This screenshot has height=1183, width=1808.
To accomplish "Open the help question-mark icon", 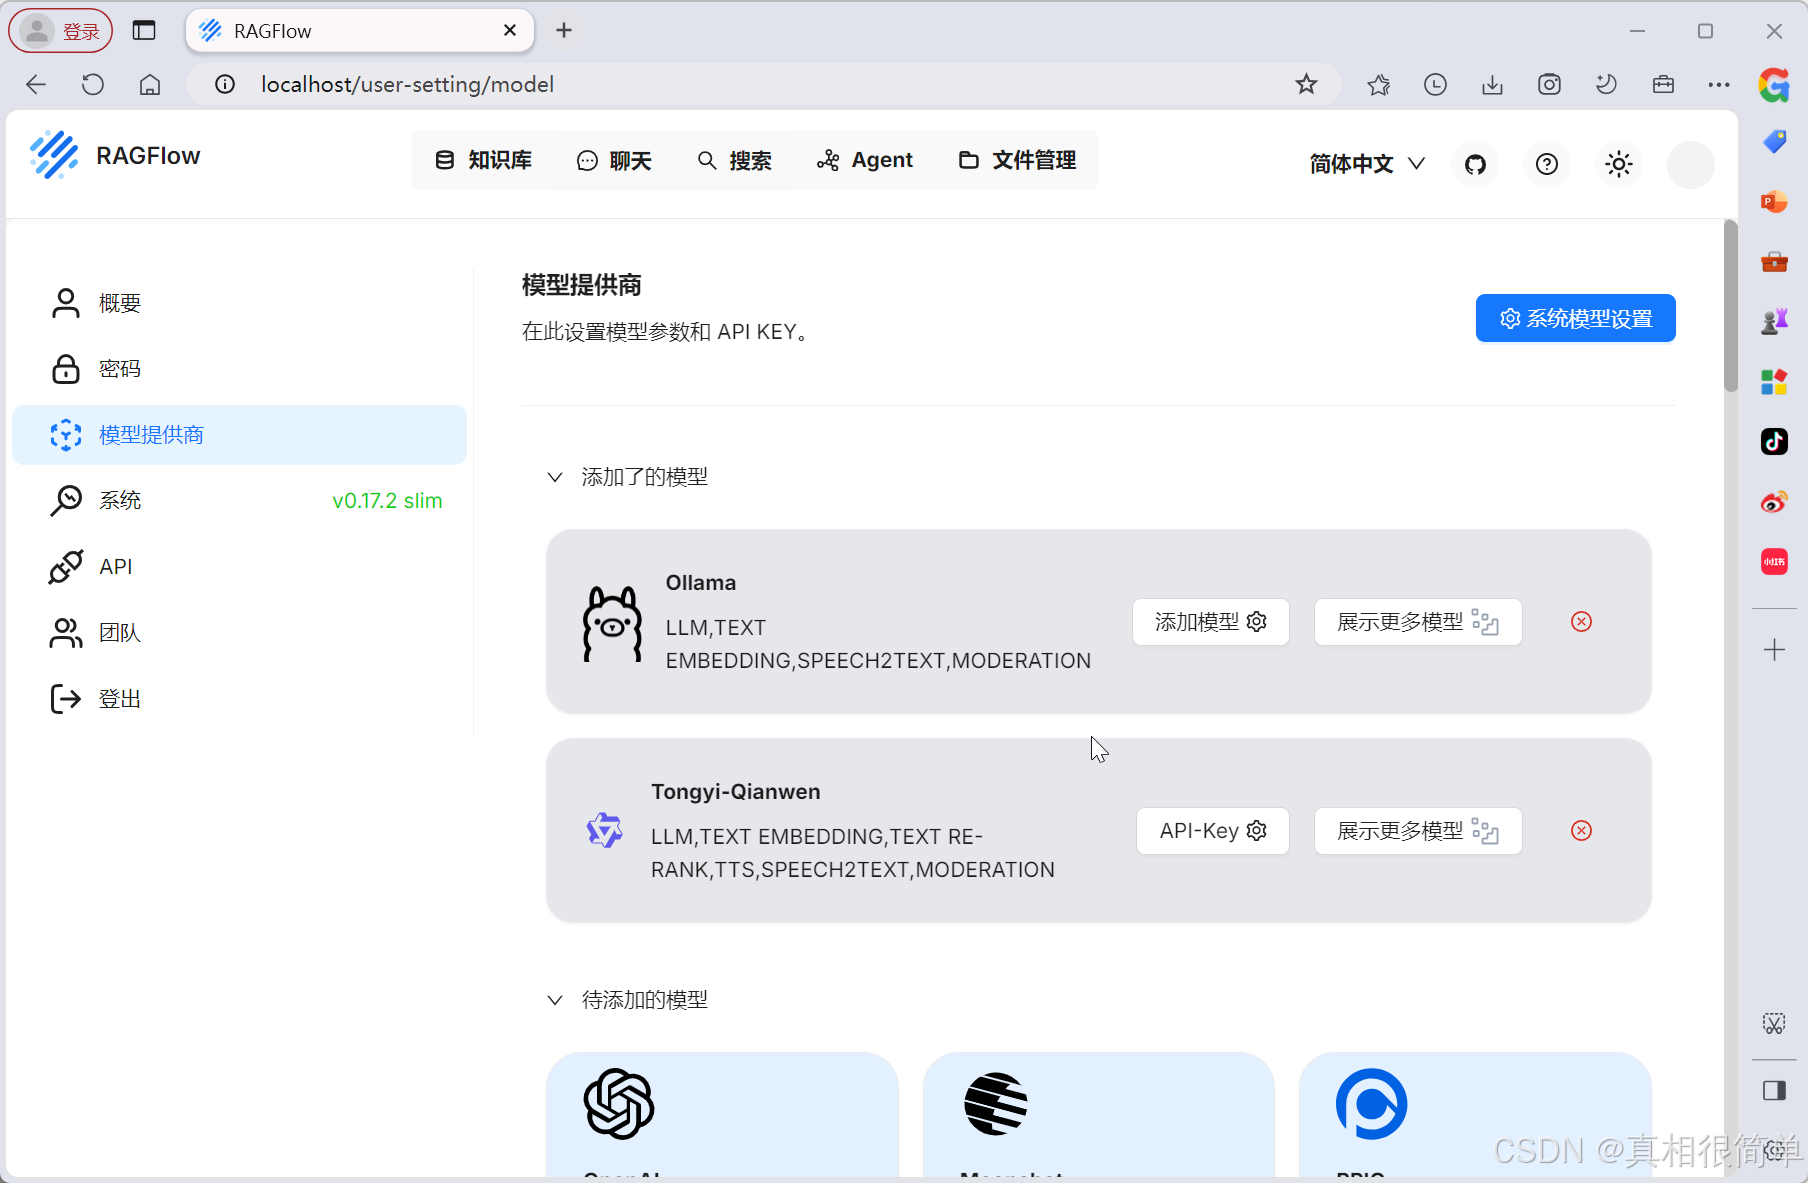I will coord(1547,164).
